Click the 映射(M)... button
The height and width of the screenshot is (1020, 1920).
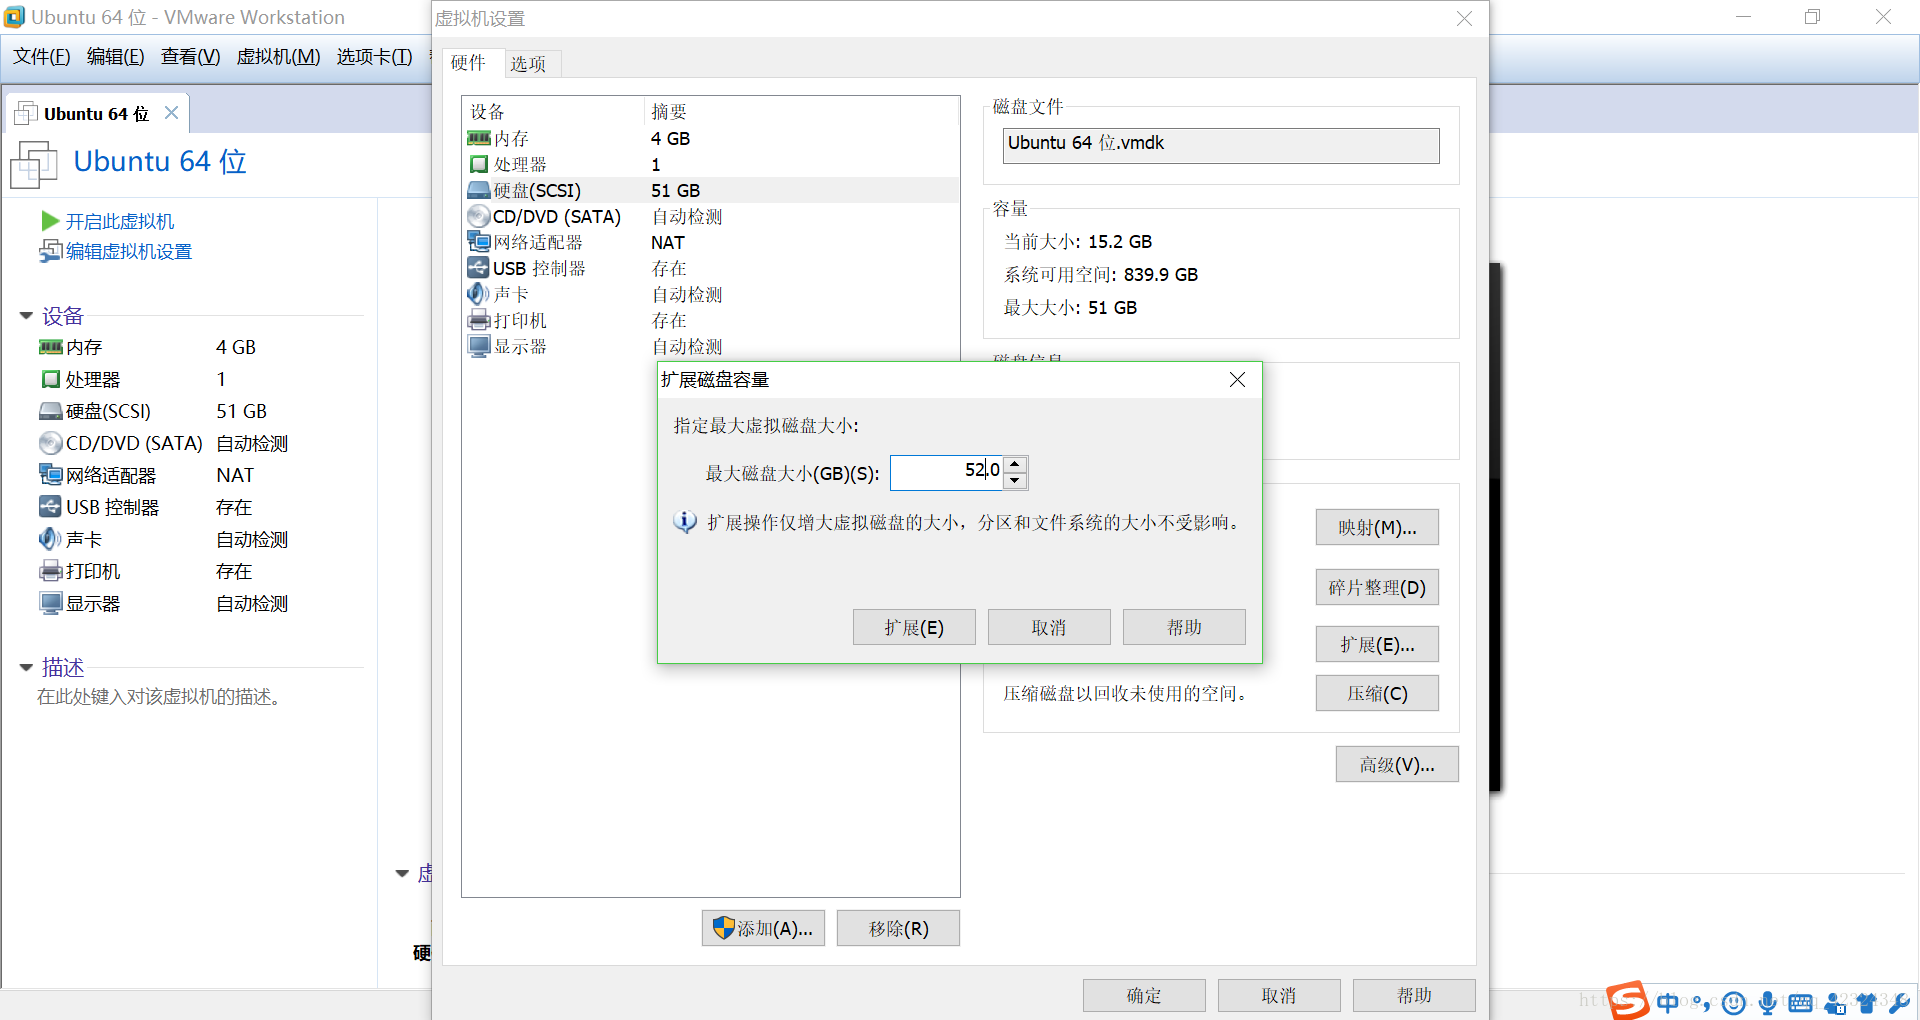click(1377, 527)
